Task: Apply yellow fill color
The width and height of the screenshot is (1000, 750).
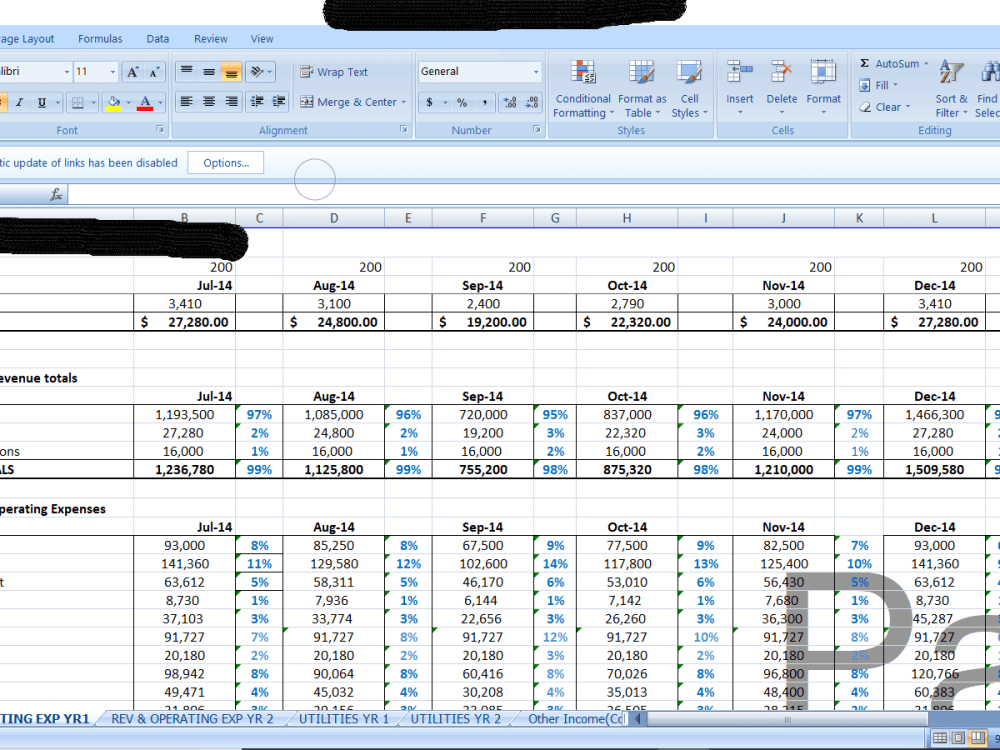Action: pyautogui.click(x=114, y=102)
